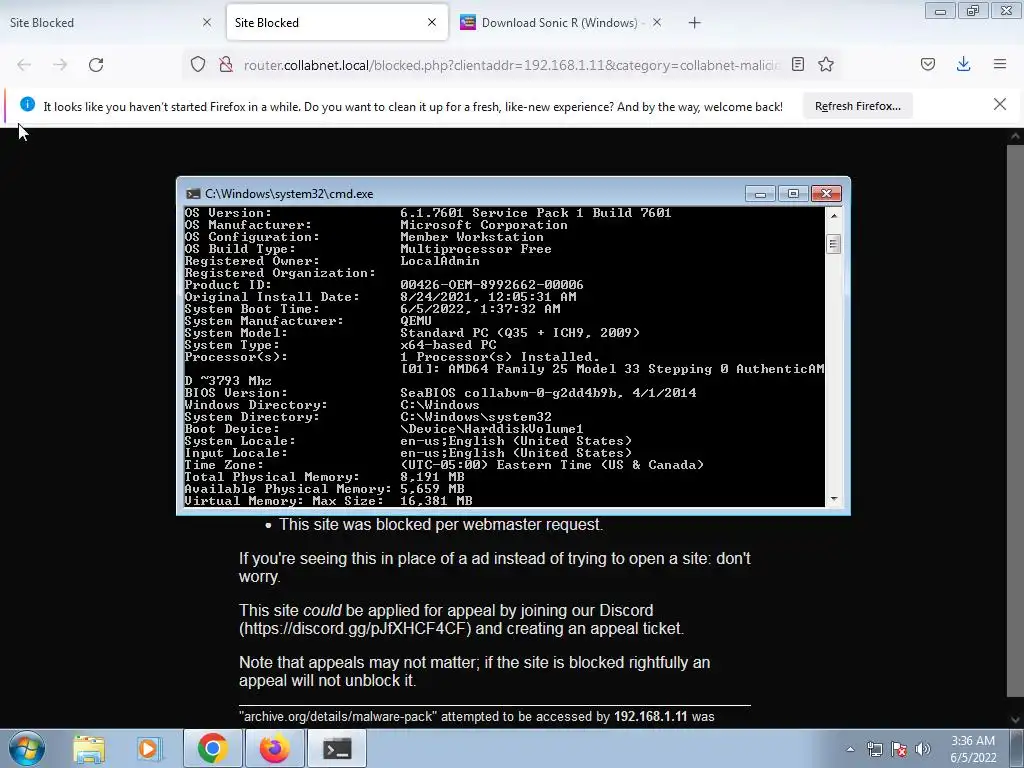Open the Firefox hamburger application menu

[1000, 64]
